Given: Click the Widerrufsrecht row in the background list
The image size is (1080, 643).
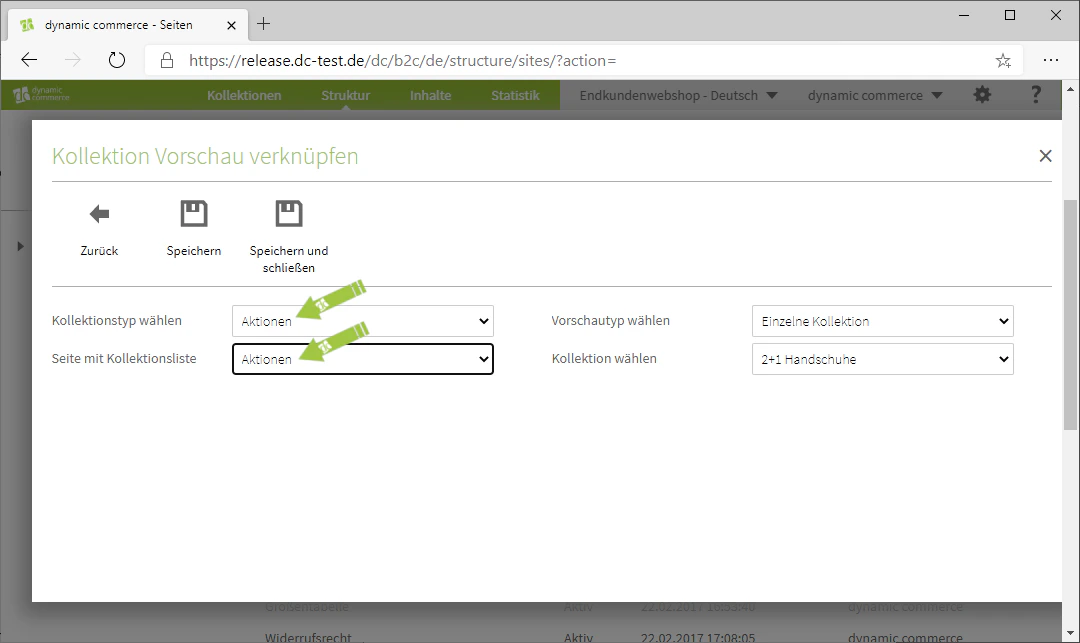Looking at the screenshot, I should point(308,637).
